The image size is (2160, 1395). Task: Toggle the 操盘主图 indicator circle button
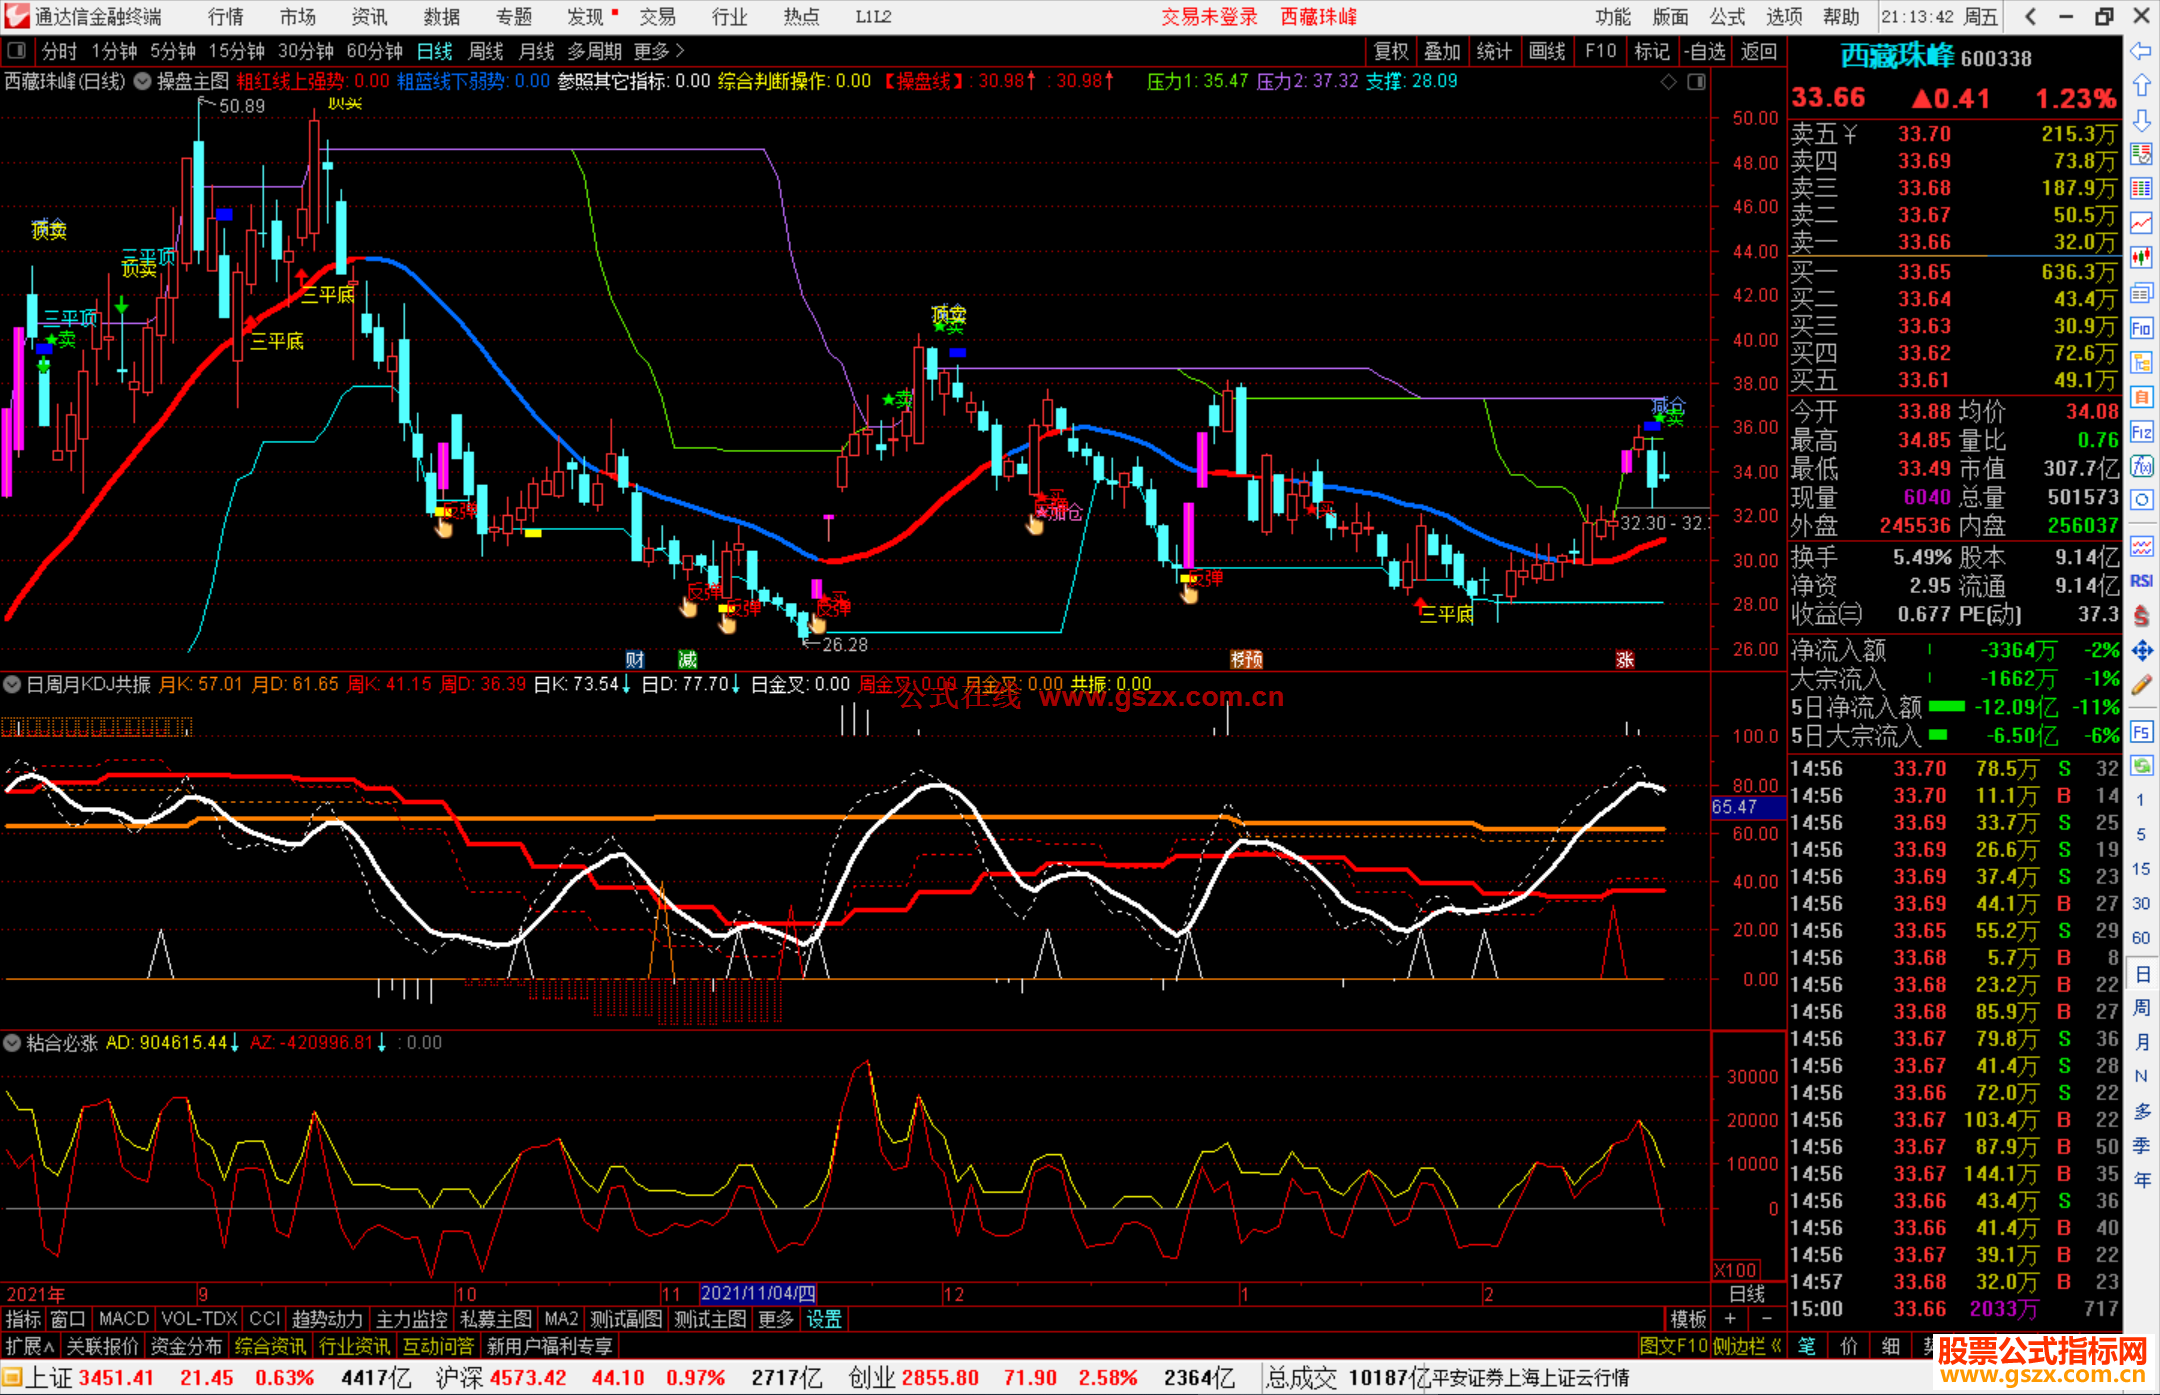pyautogui.click(x=143, y=82)
